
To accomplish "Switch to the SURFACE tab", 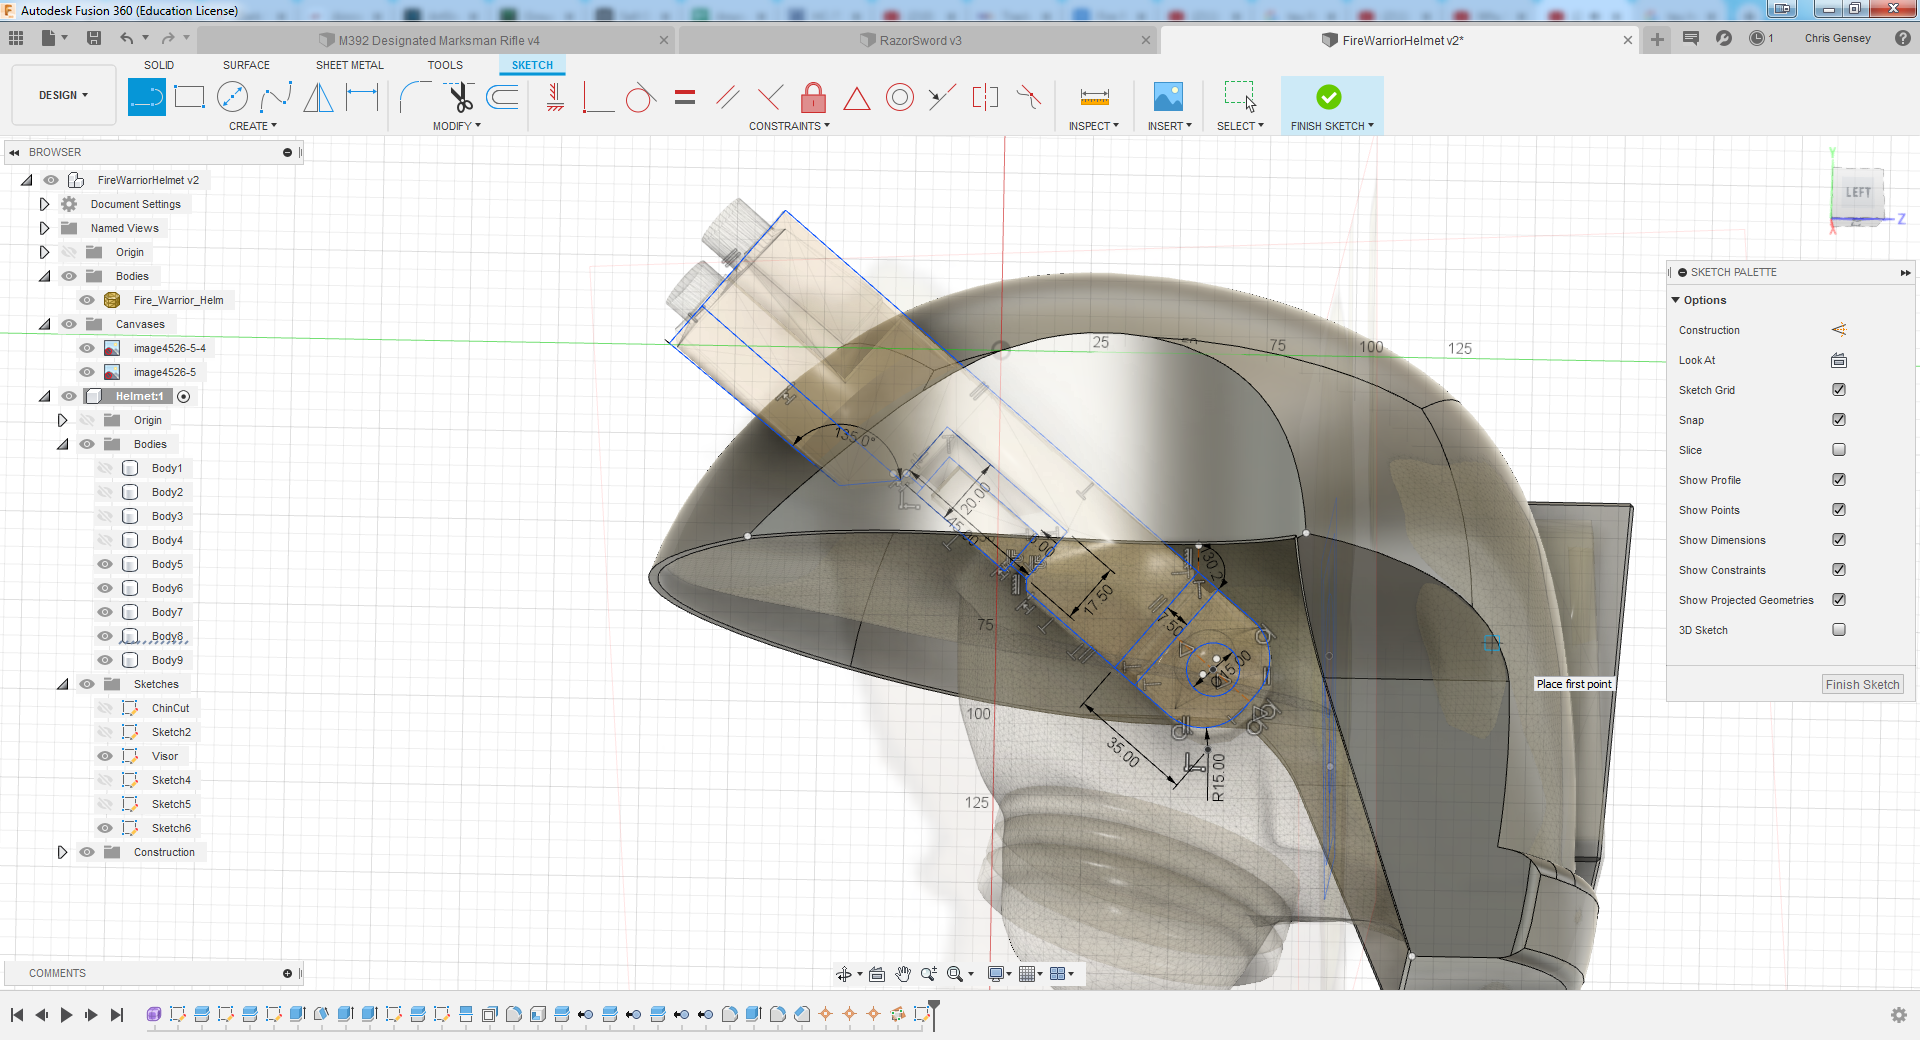I will point(246,65).
